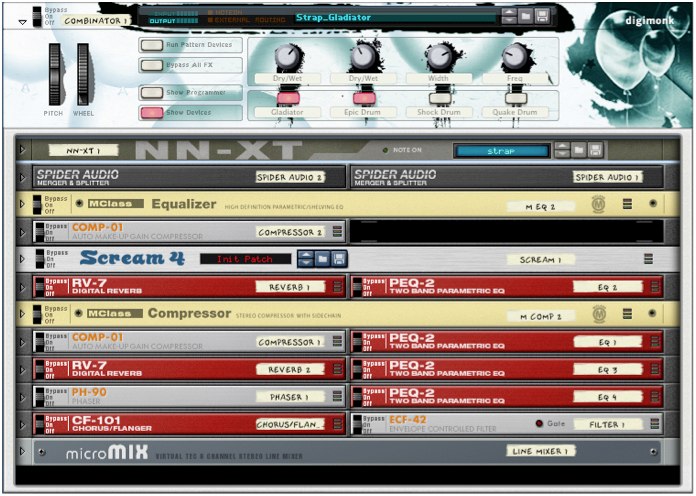This screenshot has width=696, height=496.
Task: Click the level meter on PEQ-2 EQ 2
Action: point(655,287)
